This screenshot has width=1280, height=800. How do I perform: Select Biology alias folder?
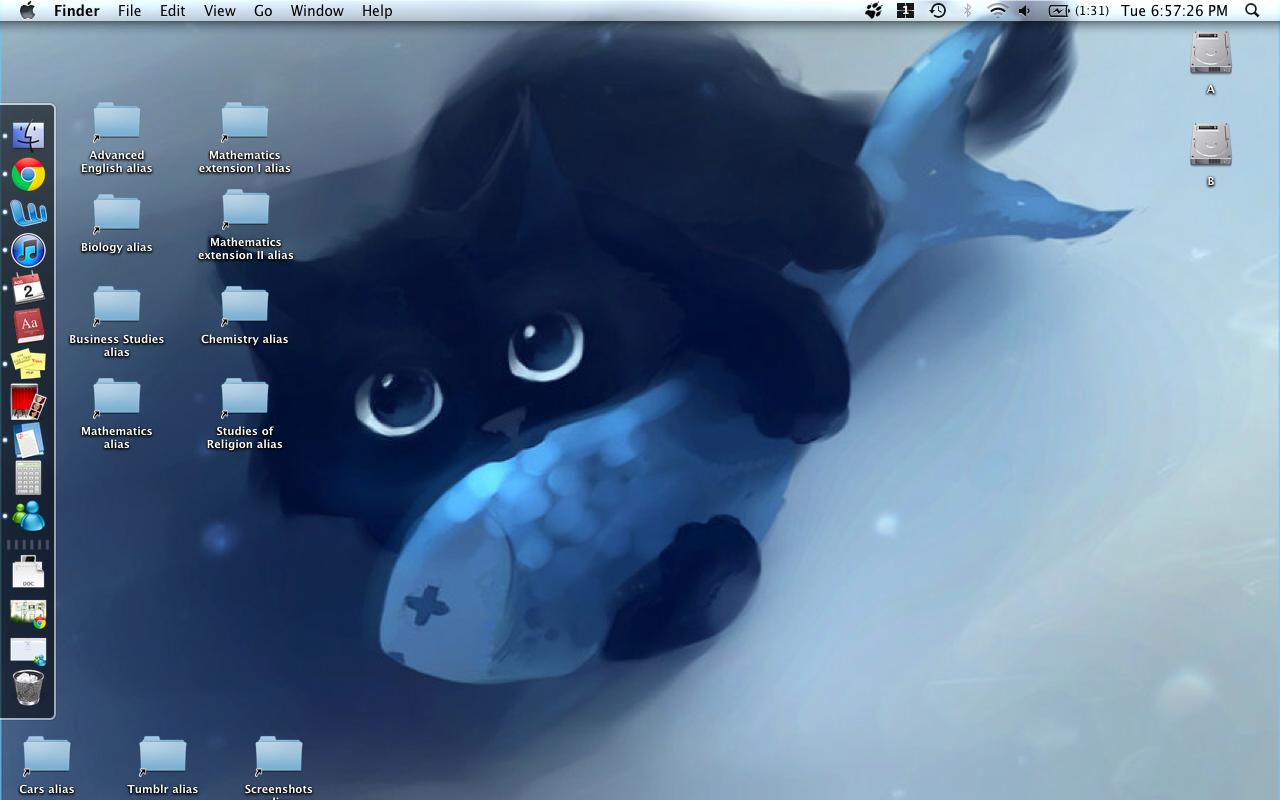(117, 222)
